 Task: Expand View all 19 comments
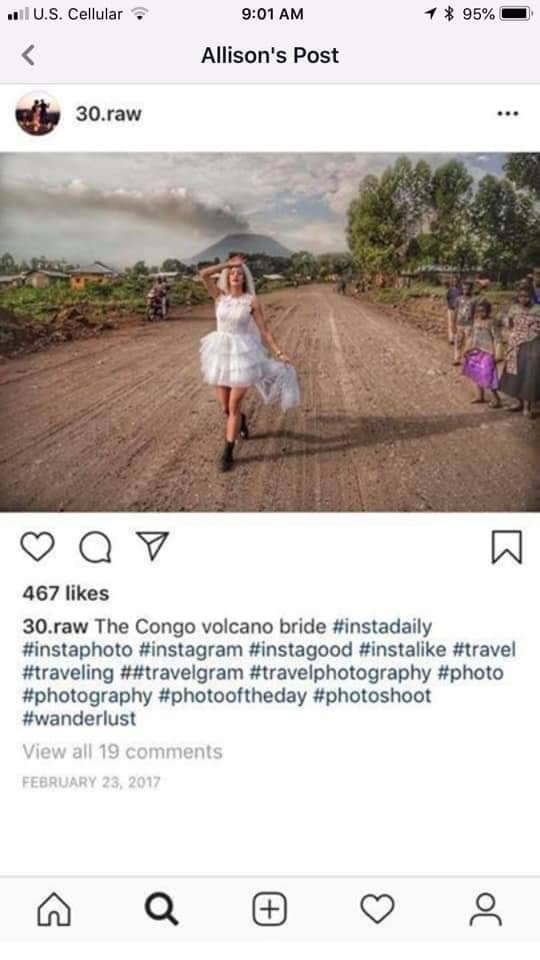pyautogui.click(x=122, y=752)
